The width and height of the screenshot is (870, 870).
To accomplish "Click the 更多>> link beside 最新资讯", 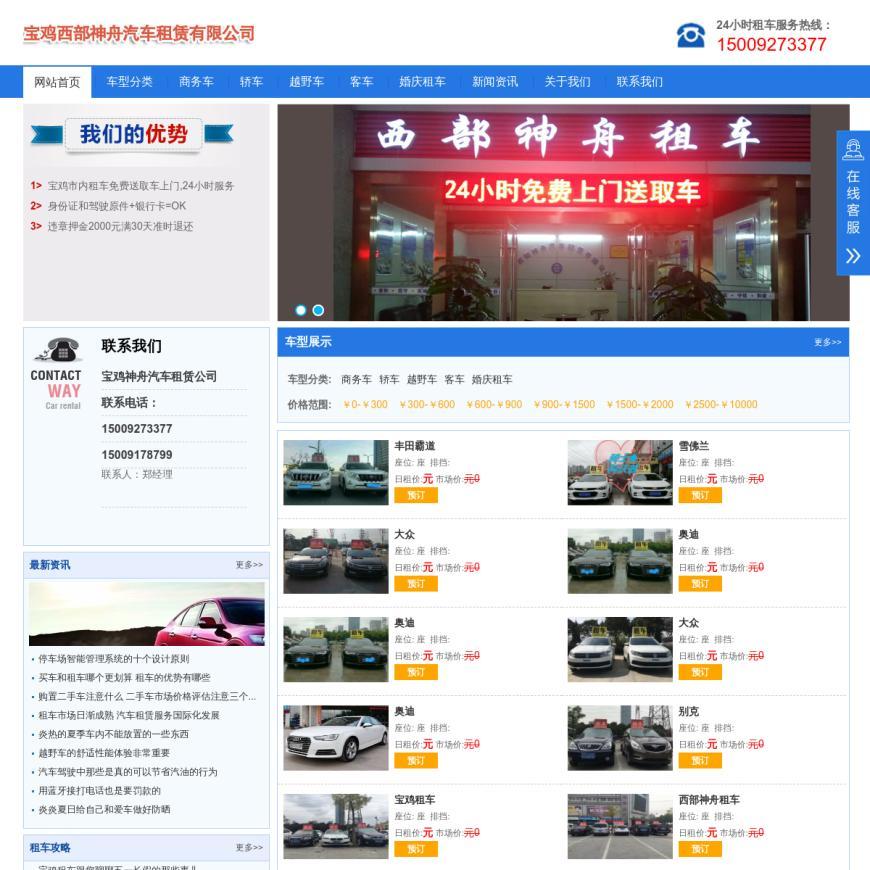I will coord(249,565).
